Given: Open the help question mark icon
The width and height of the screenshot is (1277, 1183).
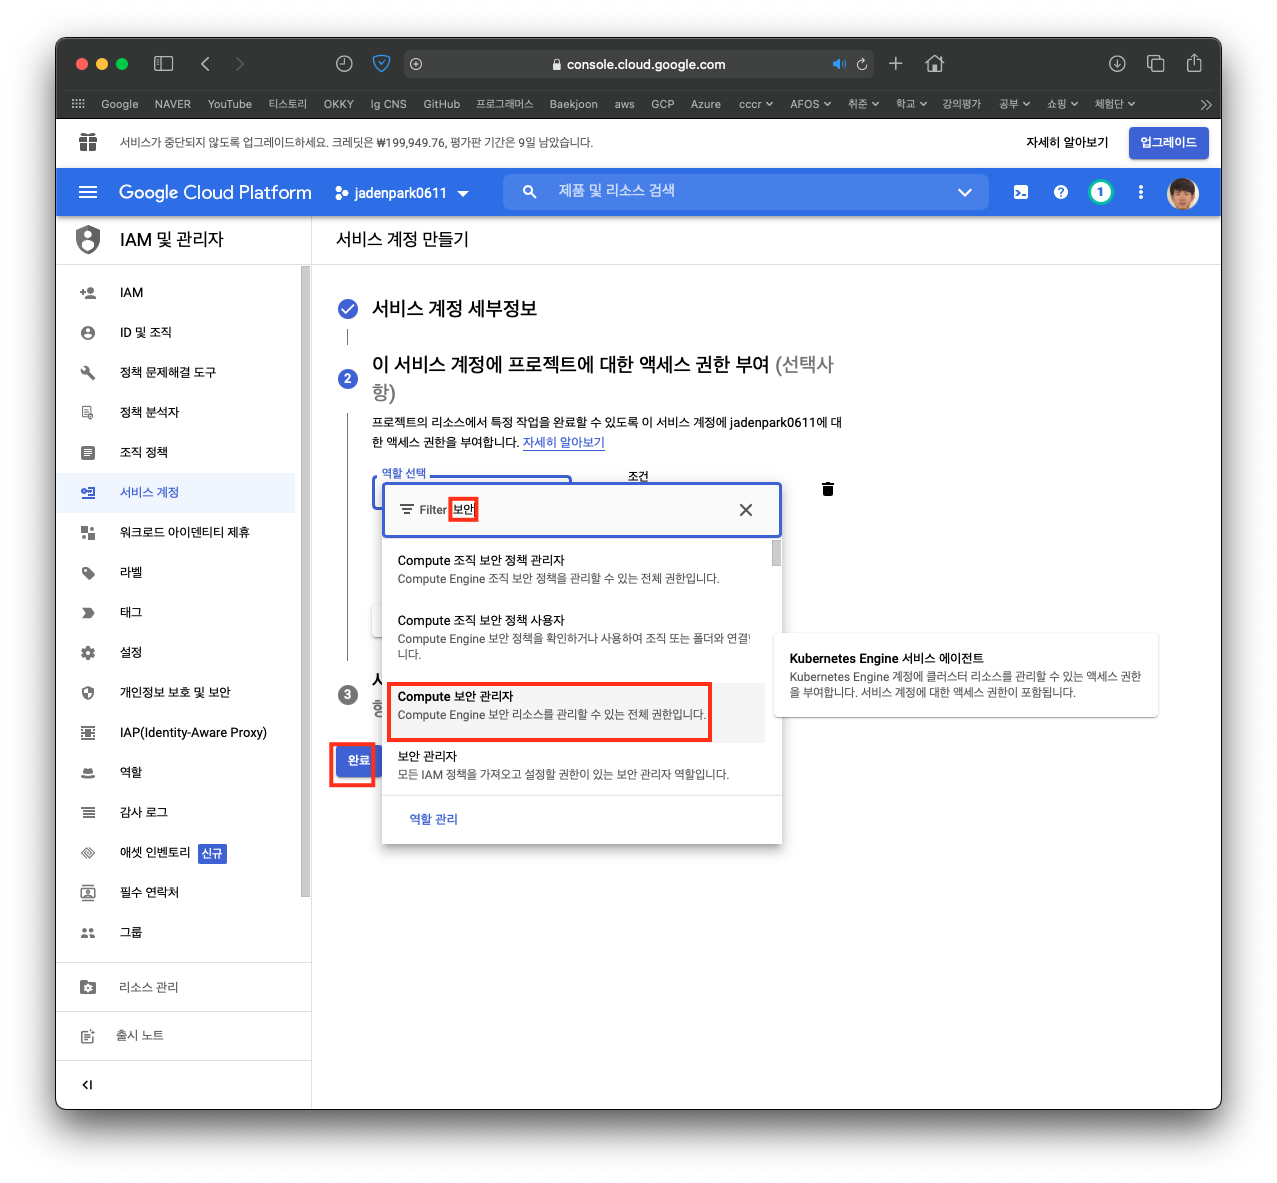Looking at the screenshot, I should (1061, 192).
